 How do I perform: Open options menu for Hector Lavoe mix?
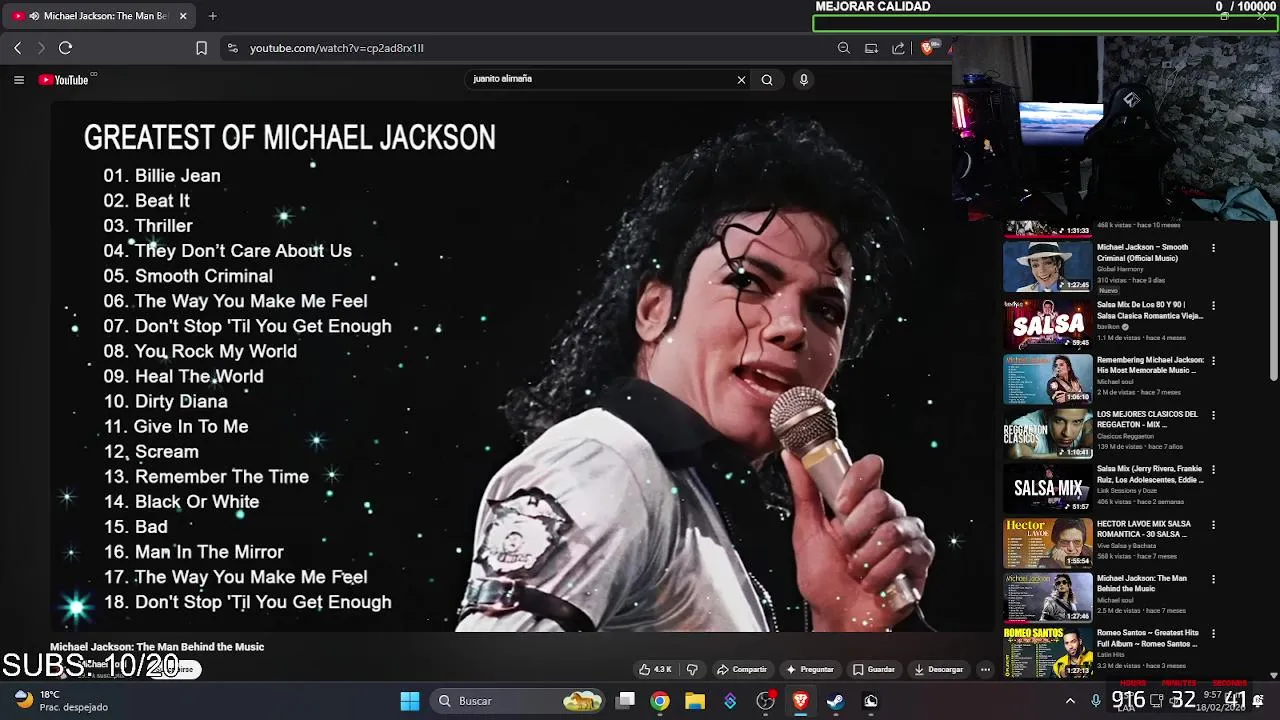pyautogui.click(x=1213, y=524)
